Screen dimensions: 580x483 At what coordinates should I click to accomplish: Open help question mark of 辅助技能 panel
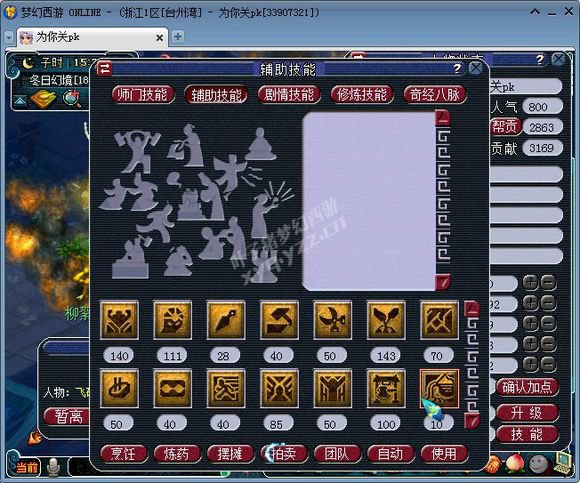pos(458,68)
